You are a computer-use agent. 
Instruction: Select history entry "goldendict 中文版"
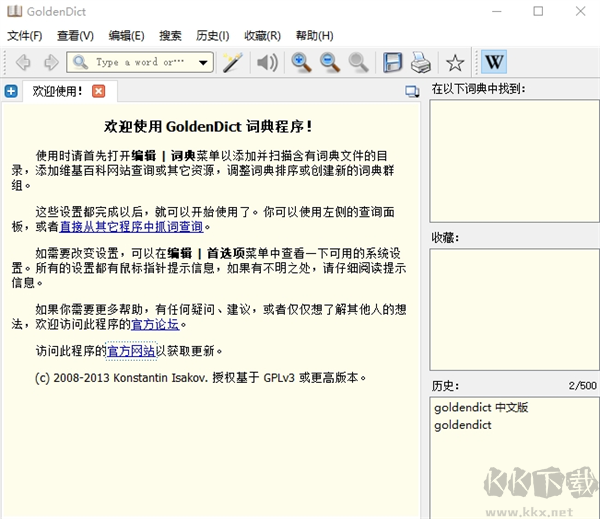click(480, 408)
